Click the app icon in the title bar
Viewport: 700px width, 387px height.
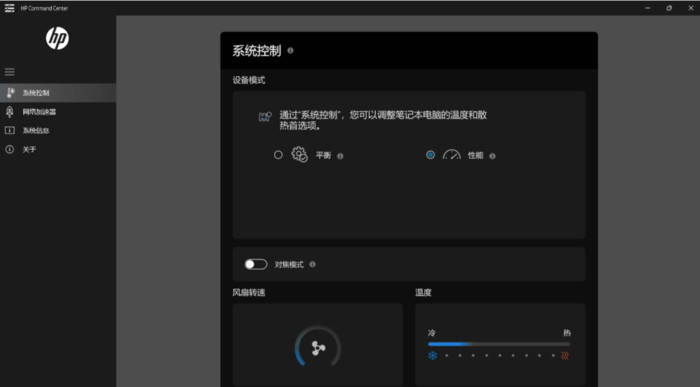click(x=9, y=8)
